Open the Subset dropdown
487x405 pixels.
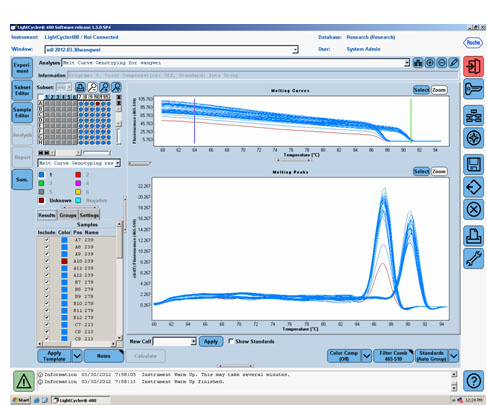pos(69,87)
